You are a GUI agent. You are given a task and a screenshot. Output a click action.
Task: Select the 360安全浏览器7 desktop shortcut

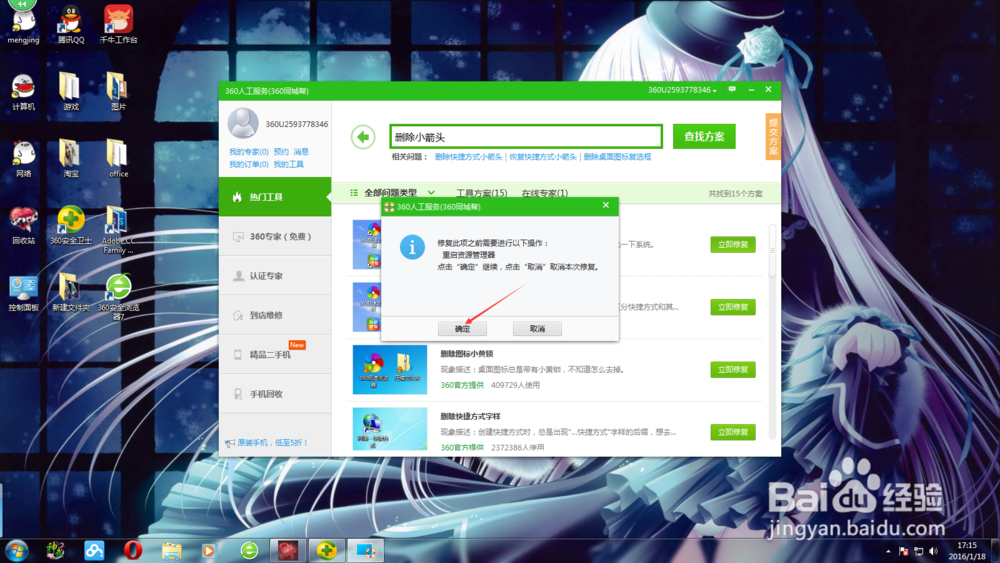point(118,296)
